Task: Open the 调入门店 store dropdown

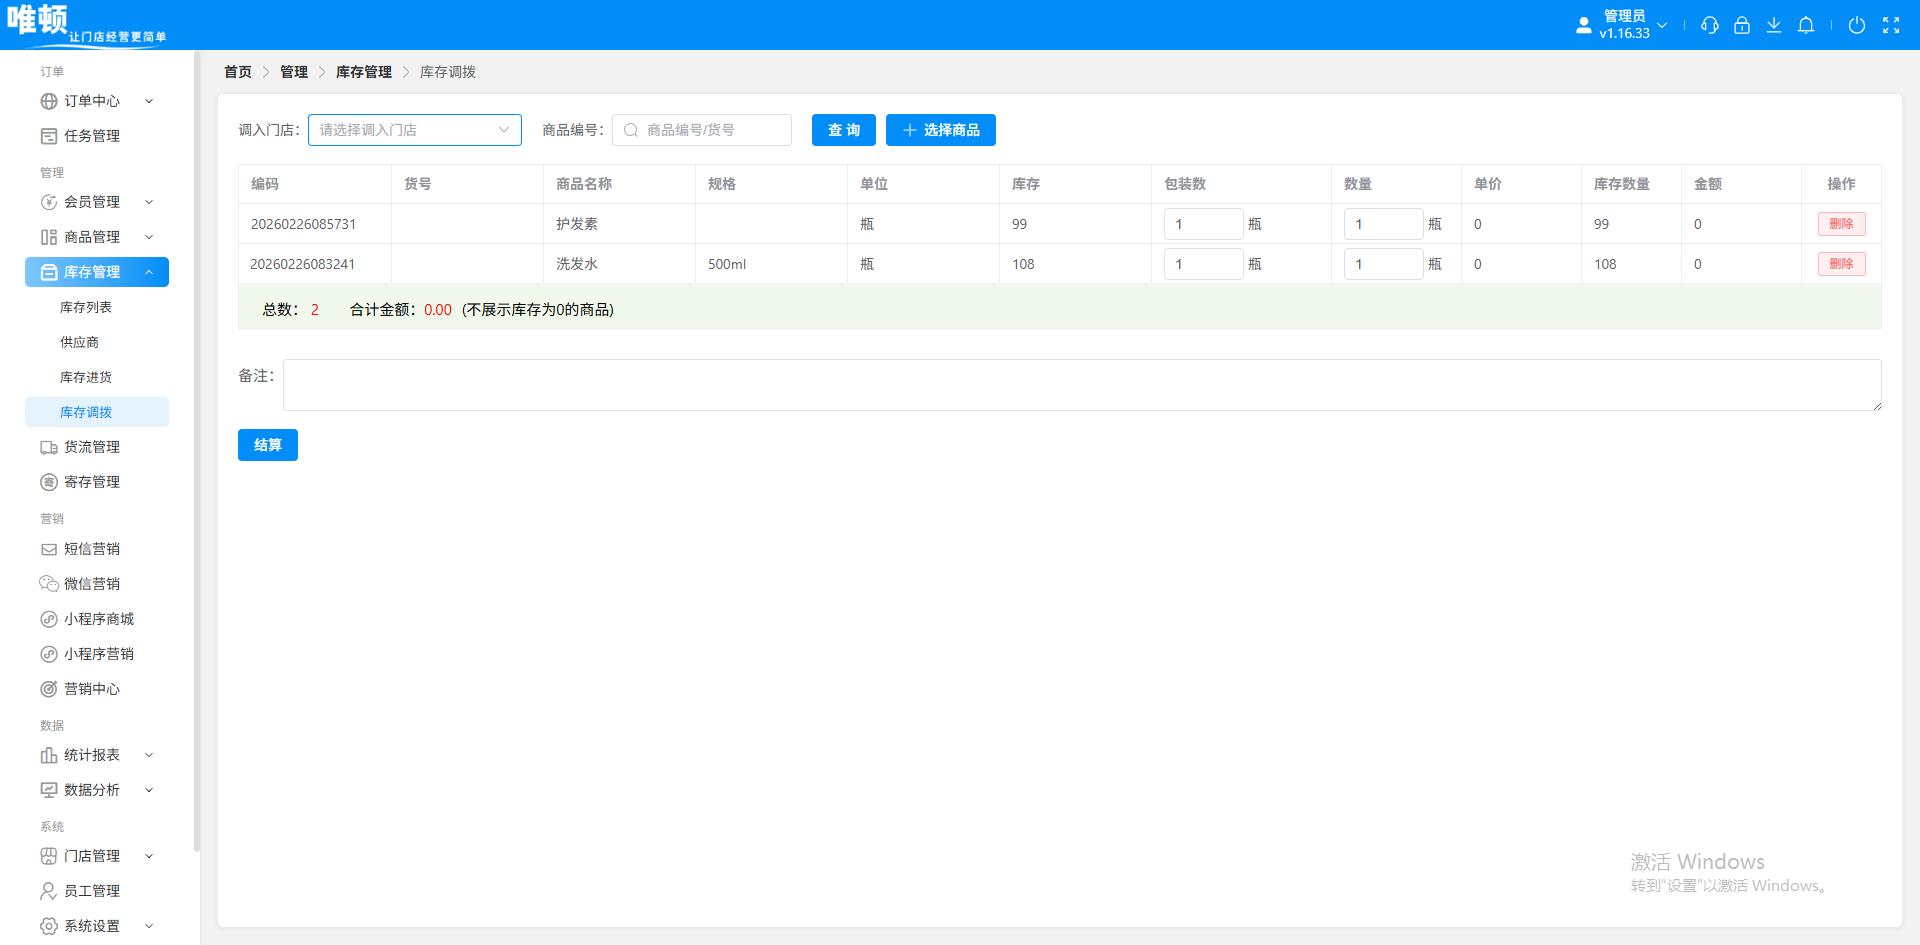Action: coord(415,130)
